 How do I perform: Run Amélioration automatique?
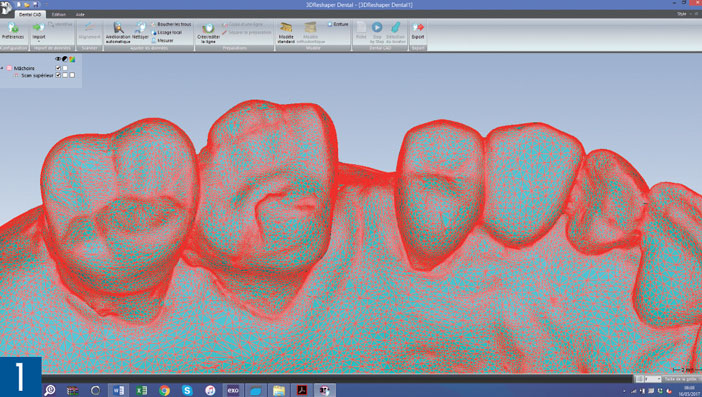click(x=118, y=33)
